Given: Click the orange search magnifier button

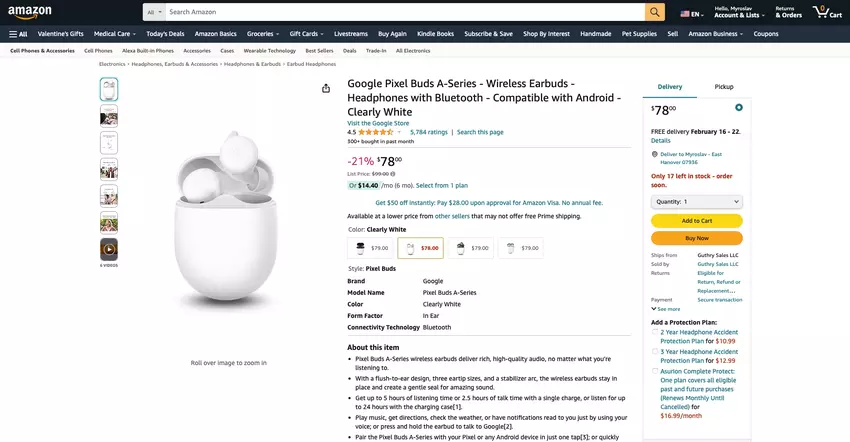Looking at the screenshot, I should pyautogui.click(x=655, y=12).
